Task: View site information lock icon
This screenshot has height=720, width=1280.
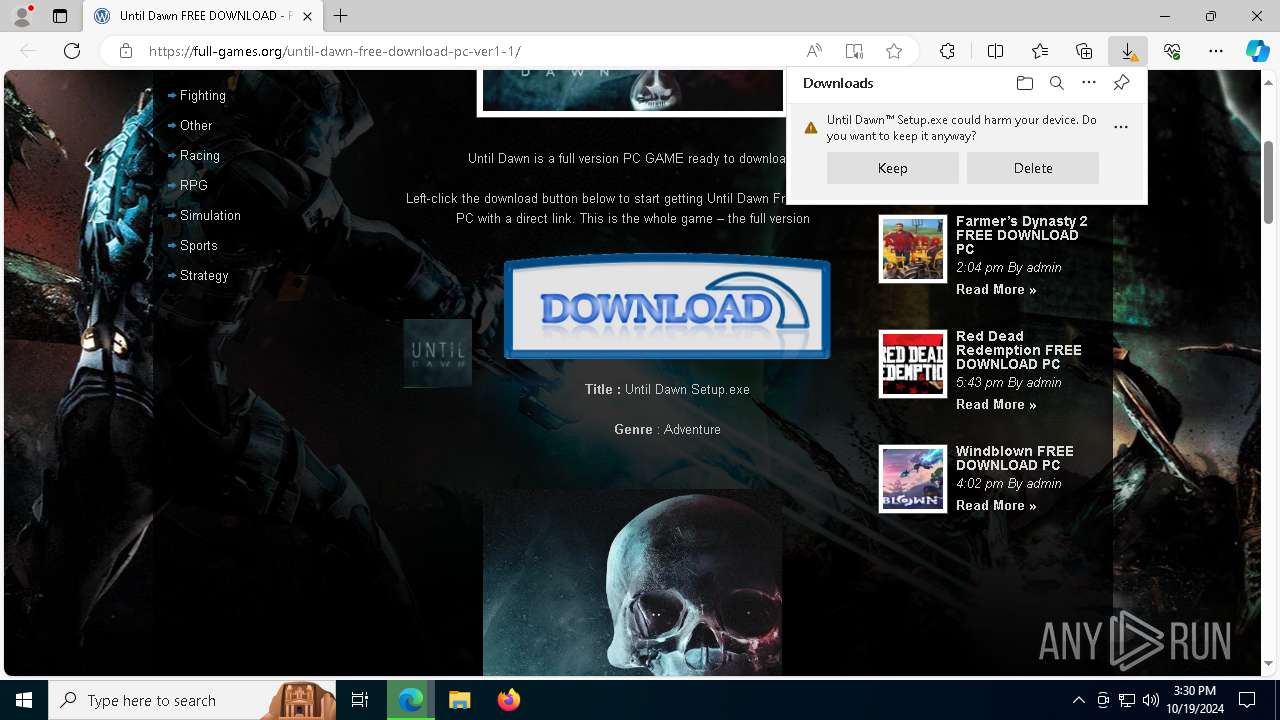Action: pyautogui.click(x=126, y=51)
